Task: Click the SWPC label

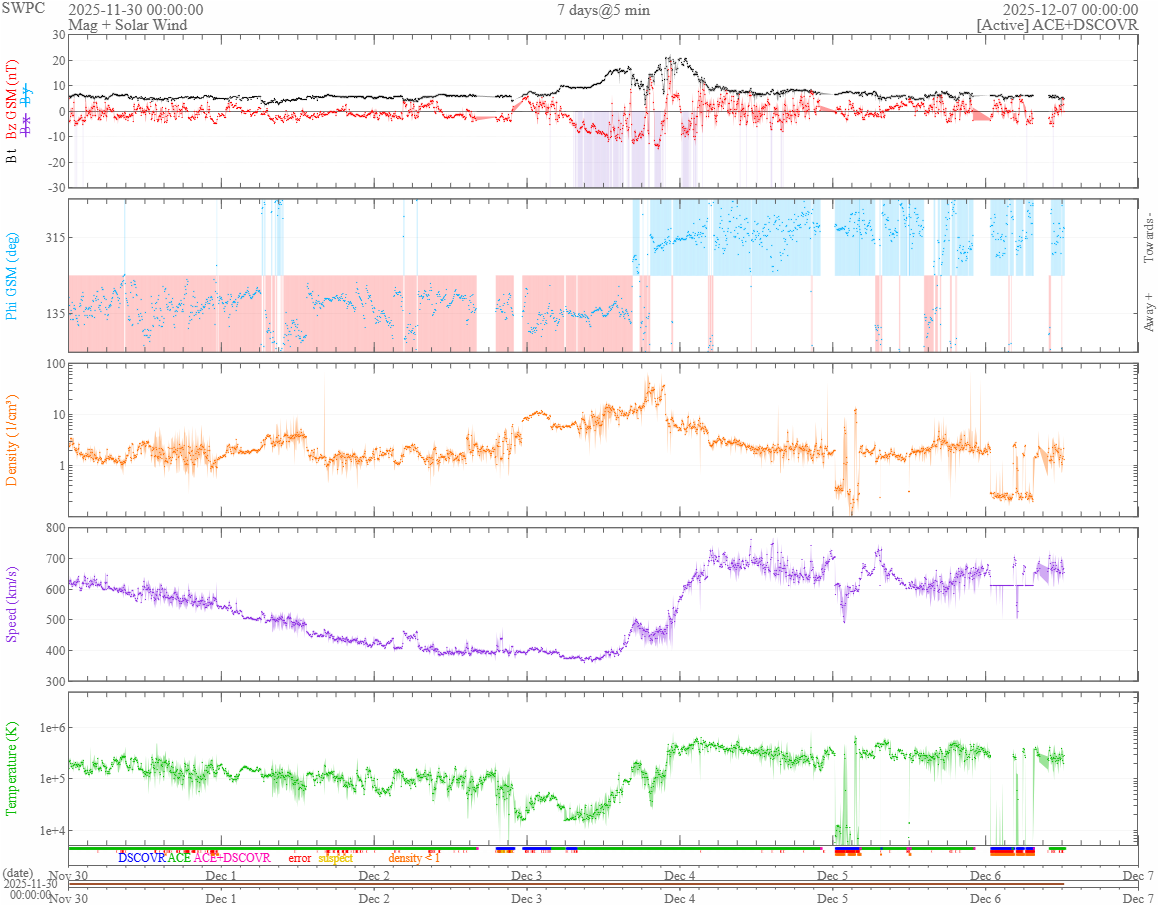Action: [23, 9]
